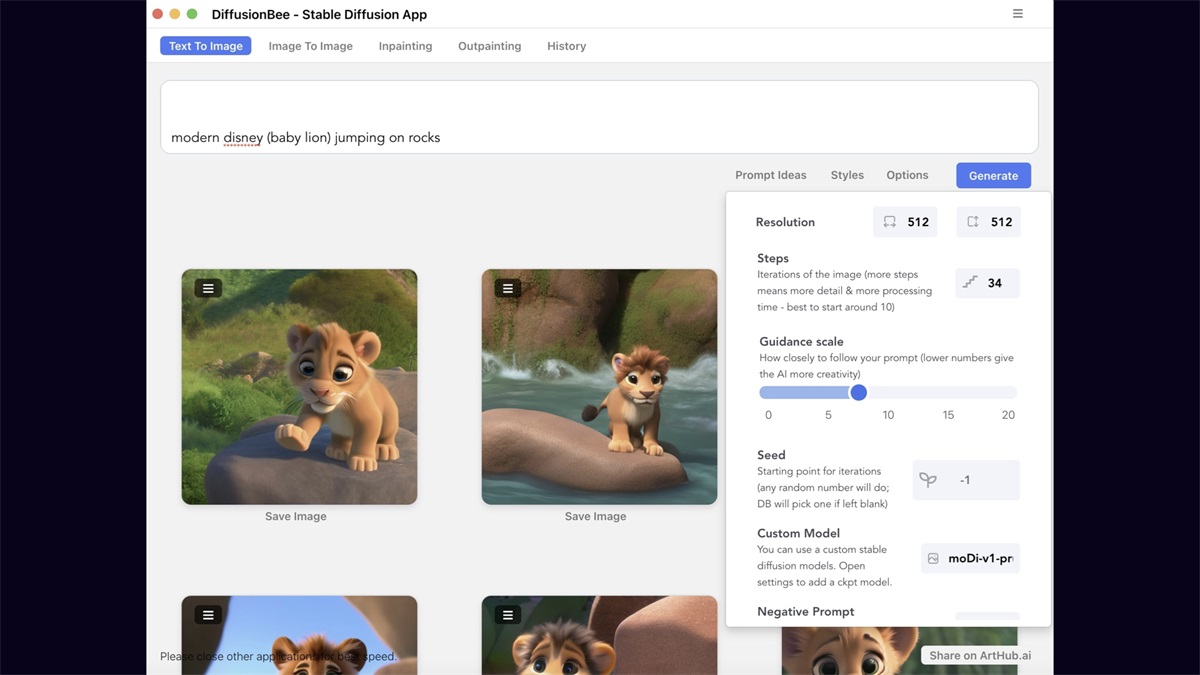The width and height of the screenshot is (1200, 675).
Task: Click the prompt text input field
Action: pyautogui.click(x=599, y=117)
